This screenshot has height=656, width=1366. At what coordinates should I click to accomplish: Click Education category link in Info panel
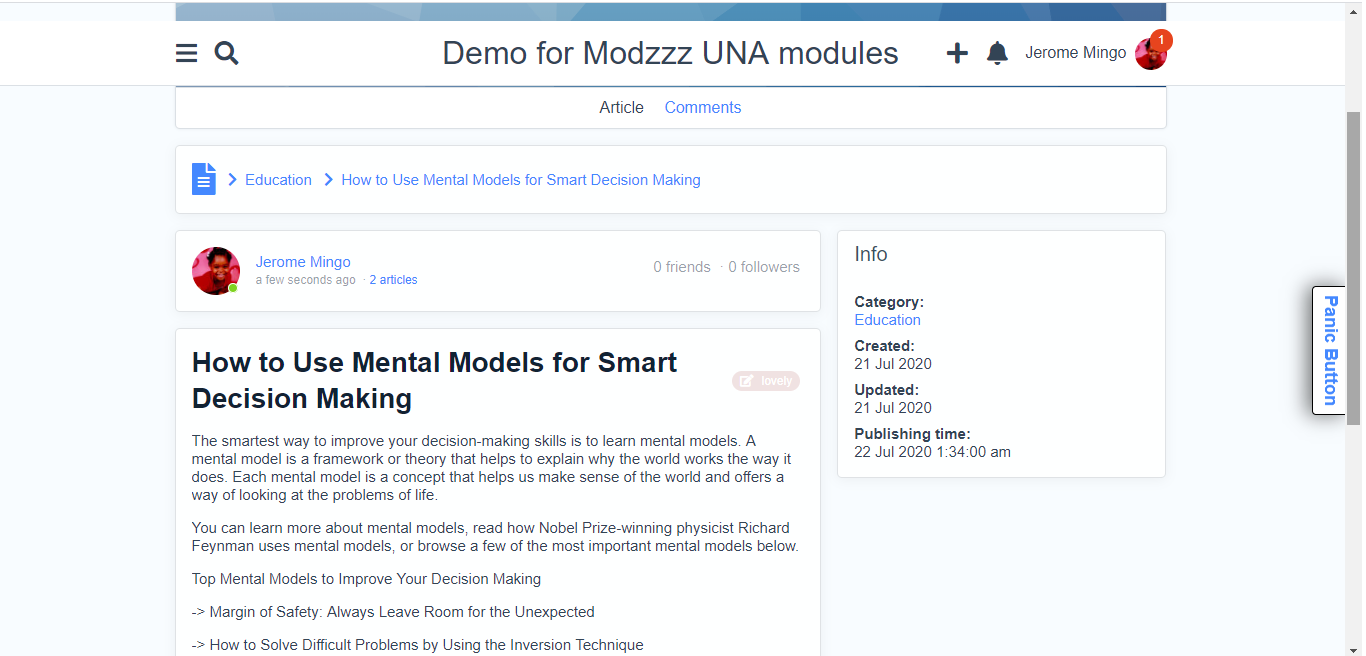click(887, 320)
